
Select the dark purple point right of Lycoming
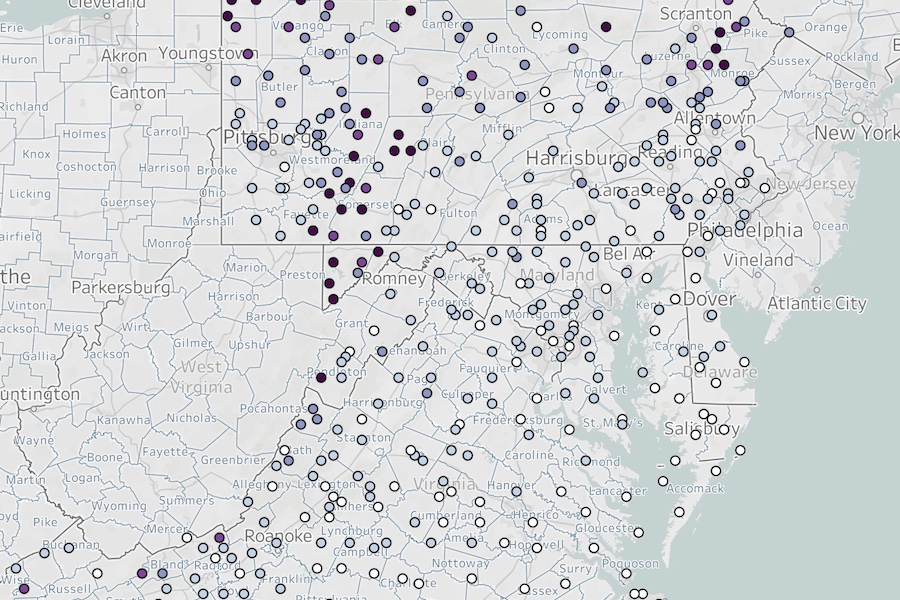click(x=606, y=26)
